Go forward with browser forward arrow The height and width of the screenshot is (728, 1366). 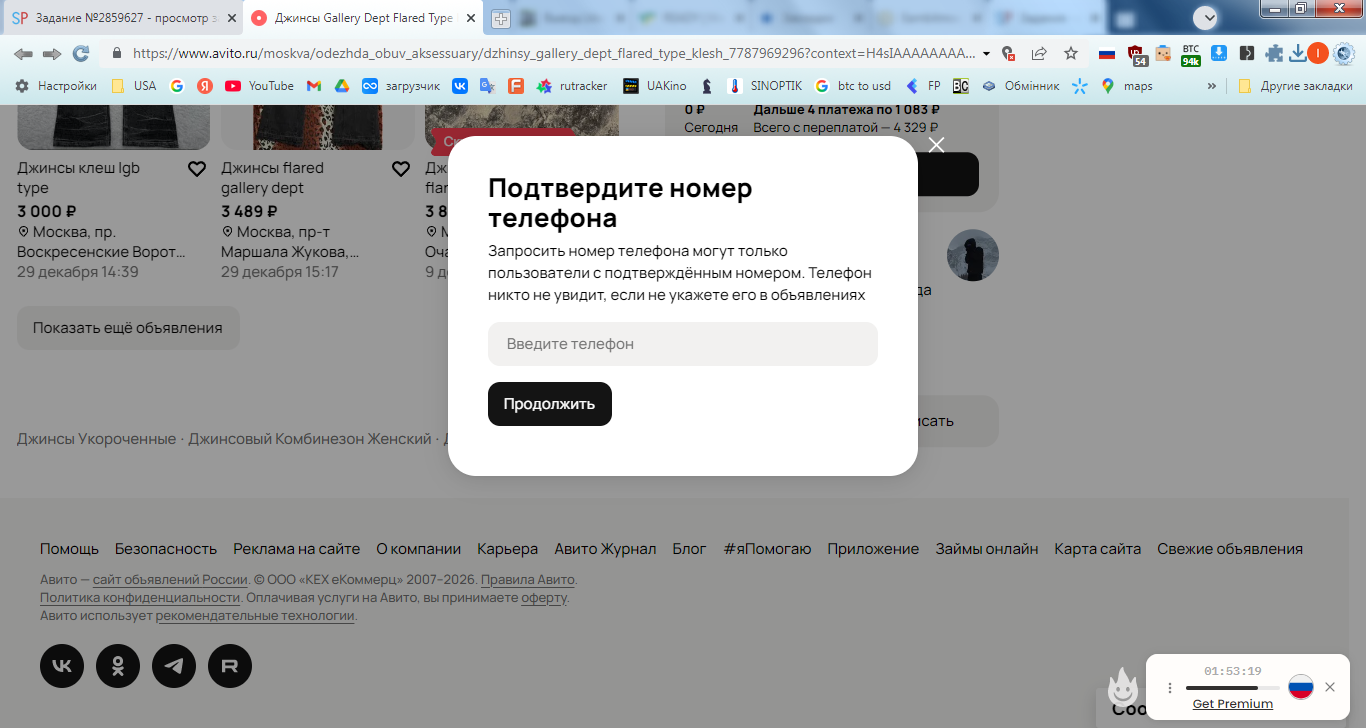coord(52,54)
